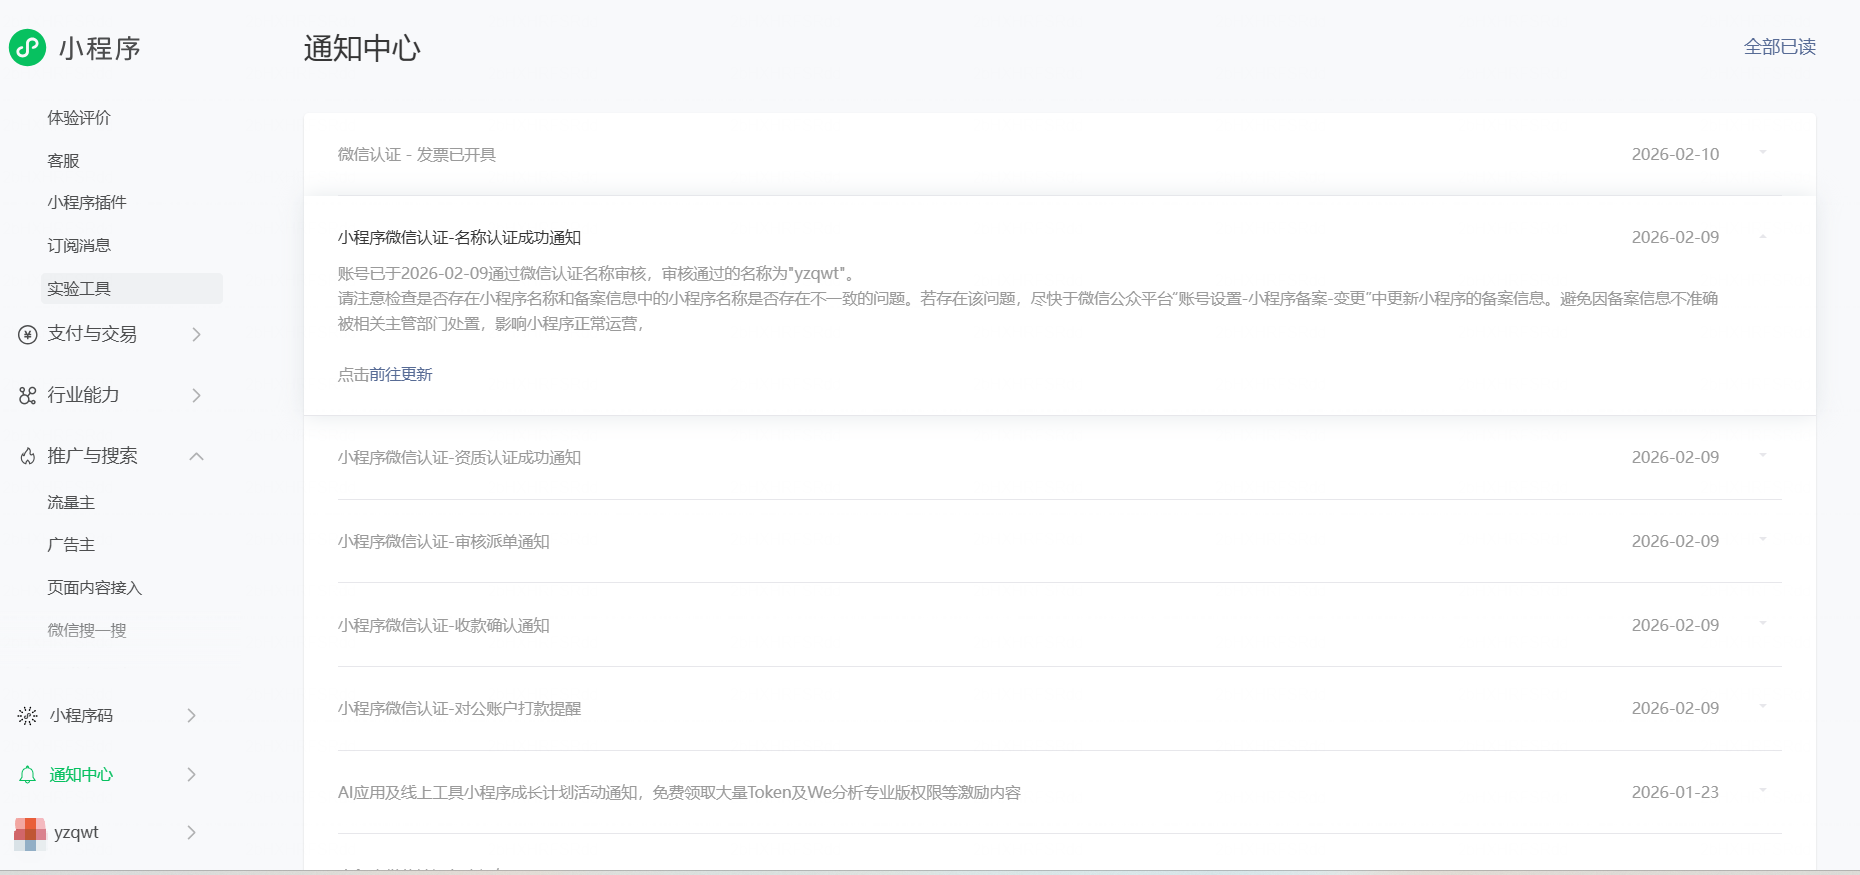Image resolution: width=1860 pixels, height=875 pixels.
Task: Click the 小程序微信认证-名称认证成功通知 title
Action: (x=459, y=238)
